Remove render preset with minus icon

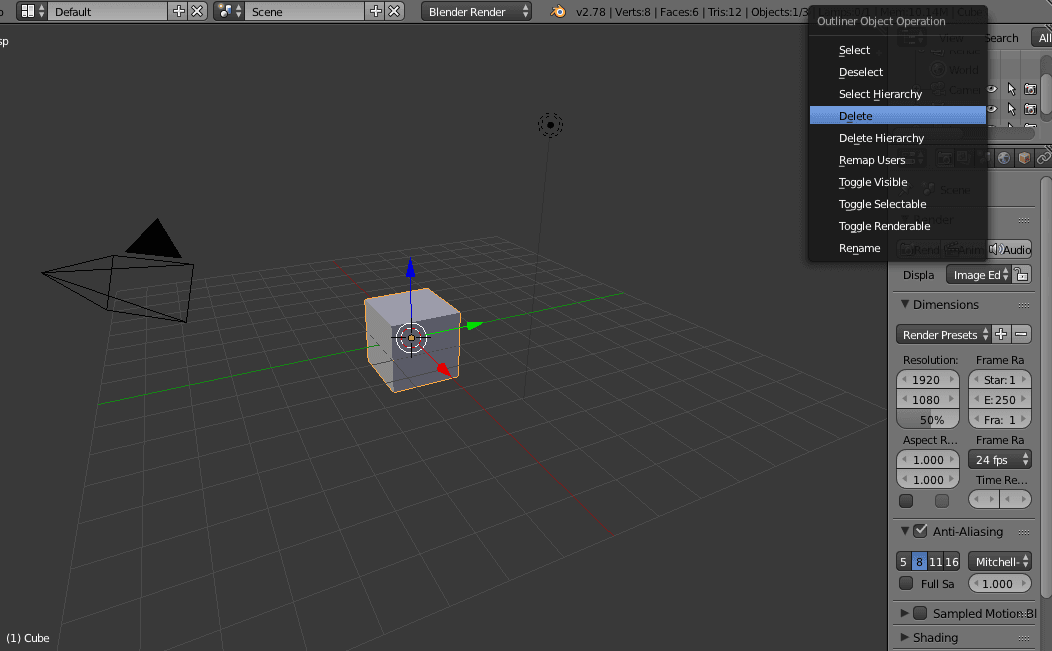(1022, 334)
